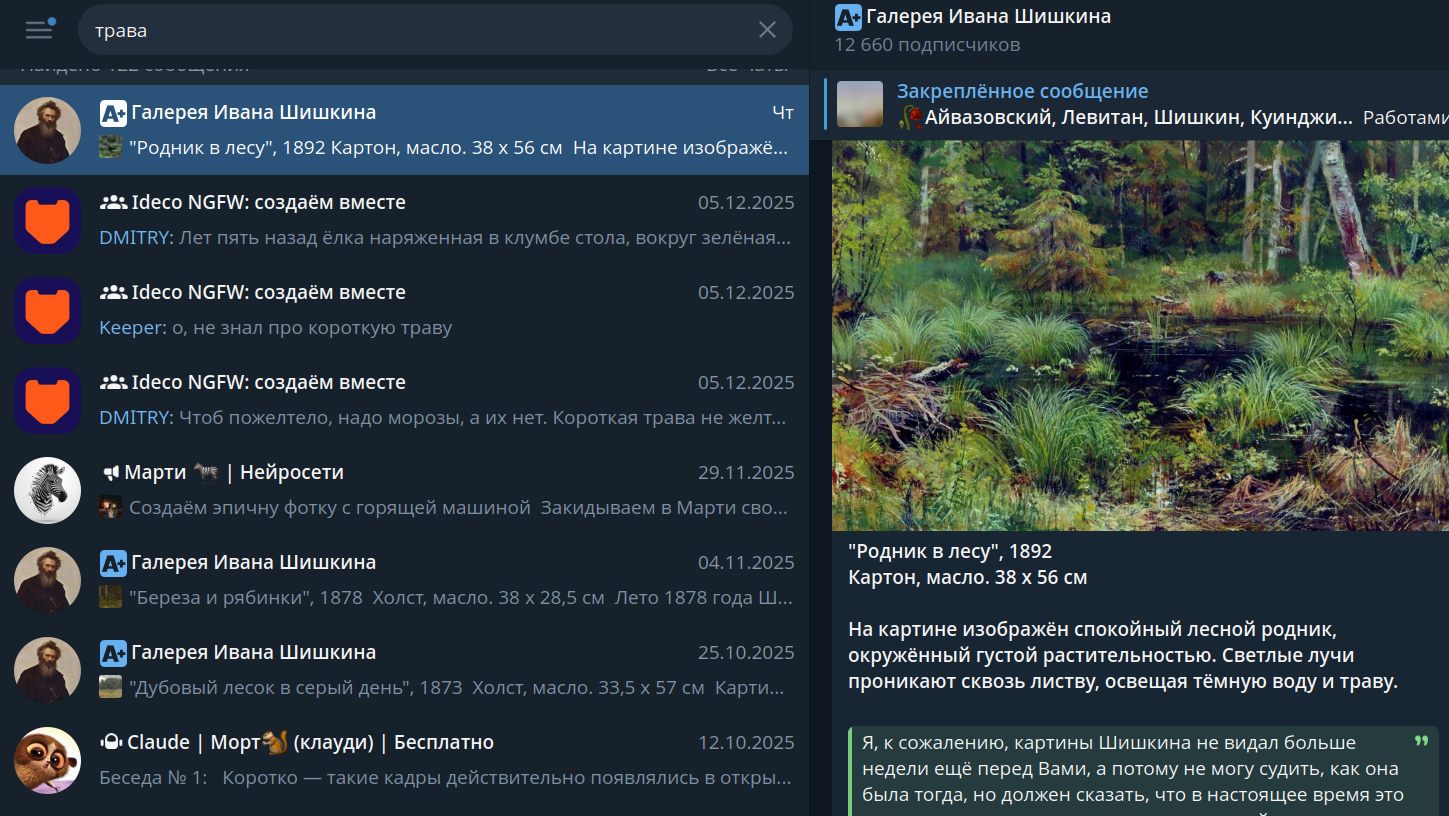1449x816 pixels.
Task: Click the "12 660 подписчиков" subscriber count
Action: (927, 45)
